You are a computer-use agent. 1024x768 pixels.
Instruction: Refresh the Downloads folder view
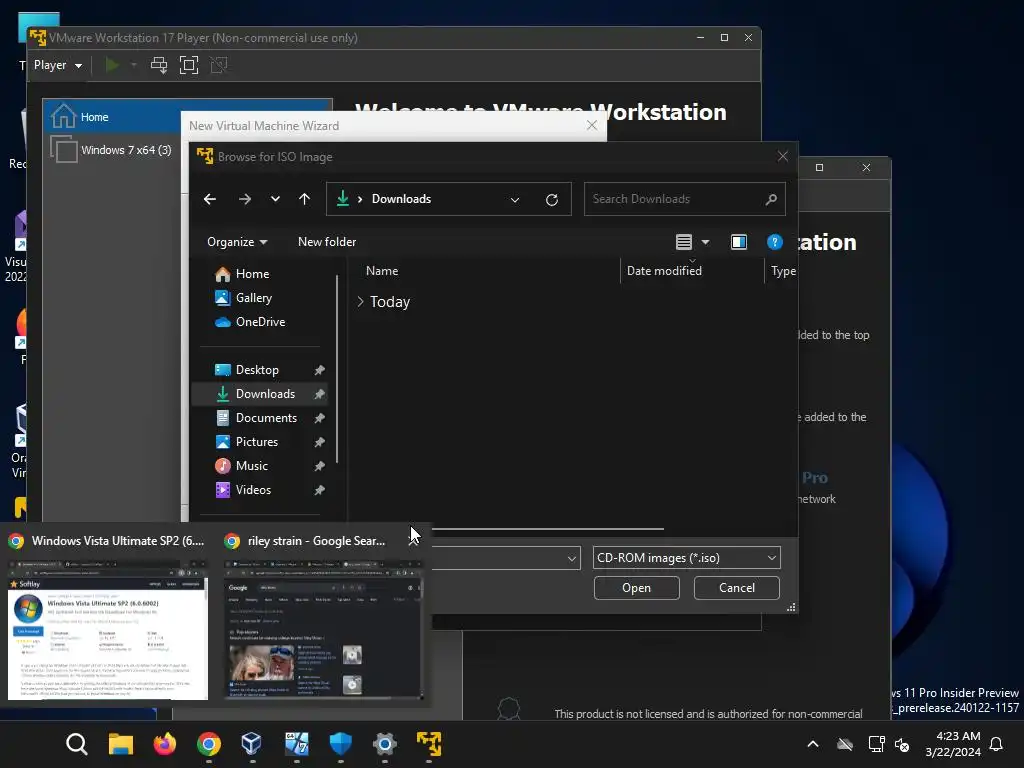point(552,200)
